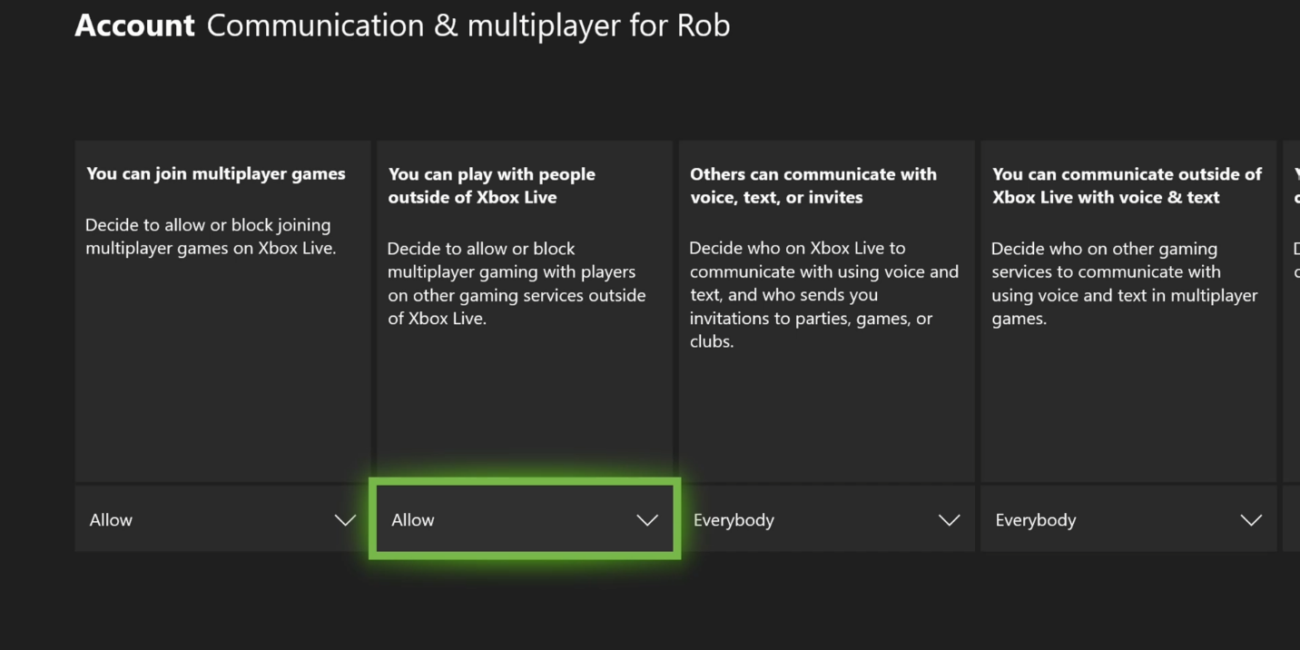Open the highlighted Allow dropdown for outside Xbox Live play

coord(525,519)
